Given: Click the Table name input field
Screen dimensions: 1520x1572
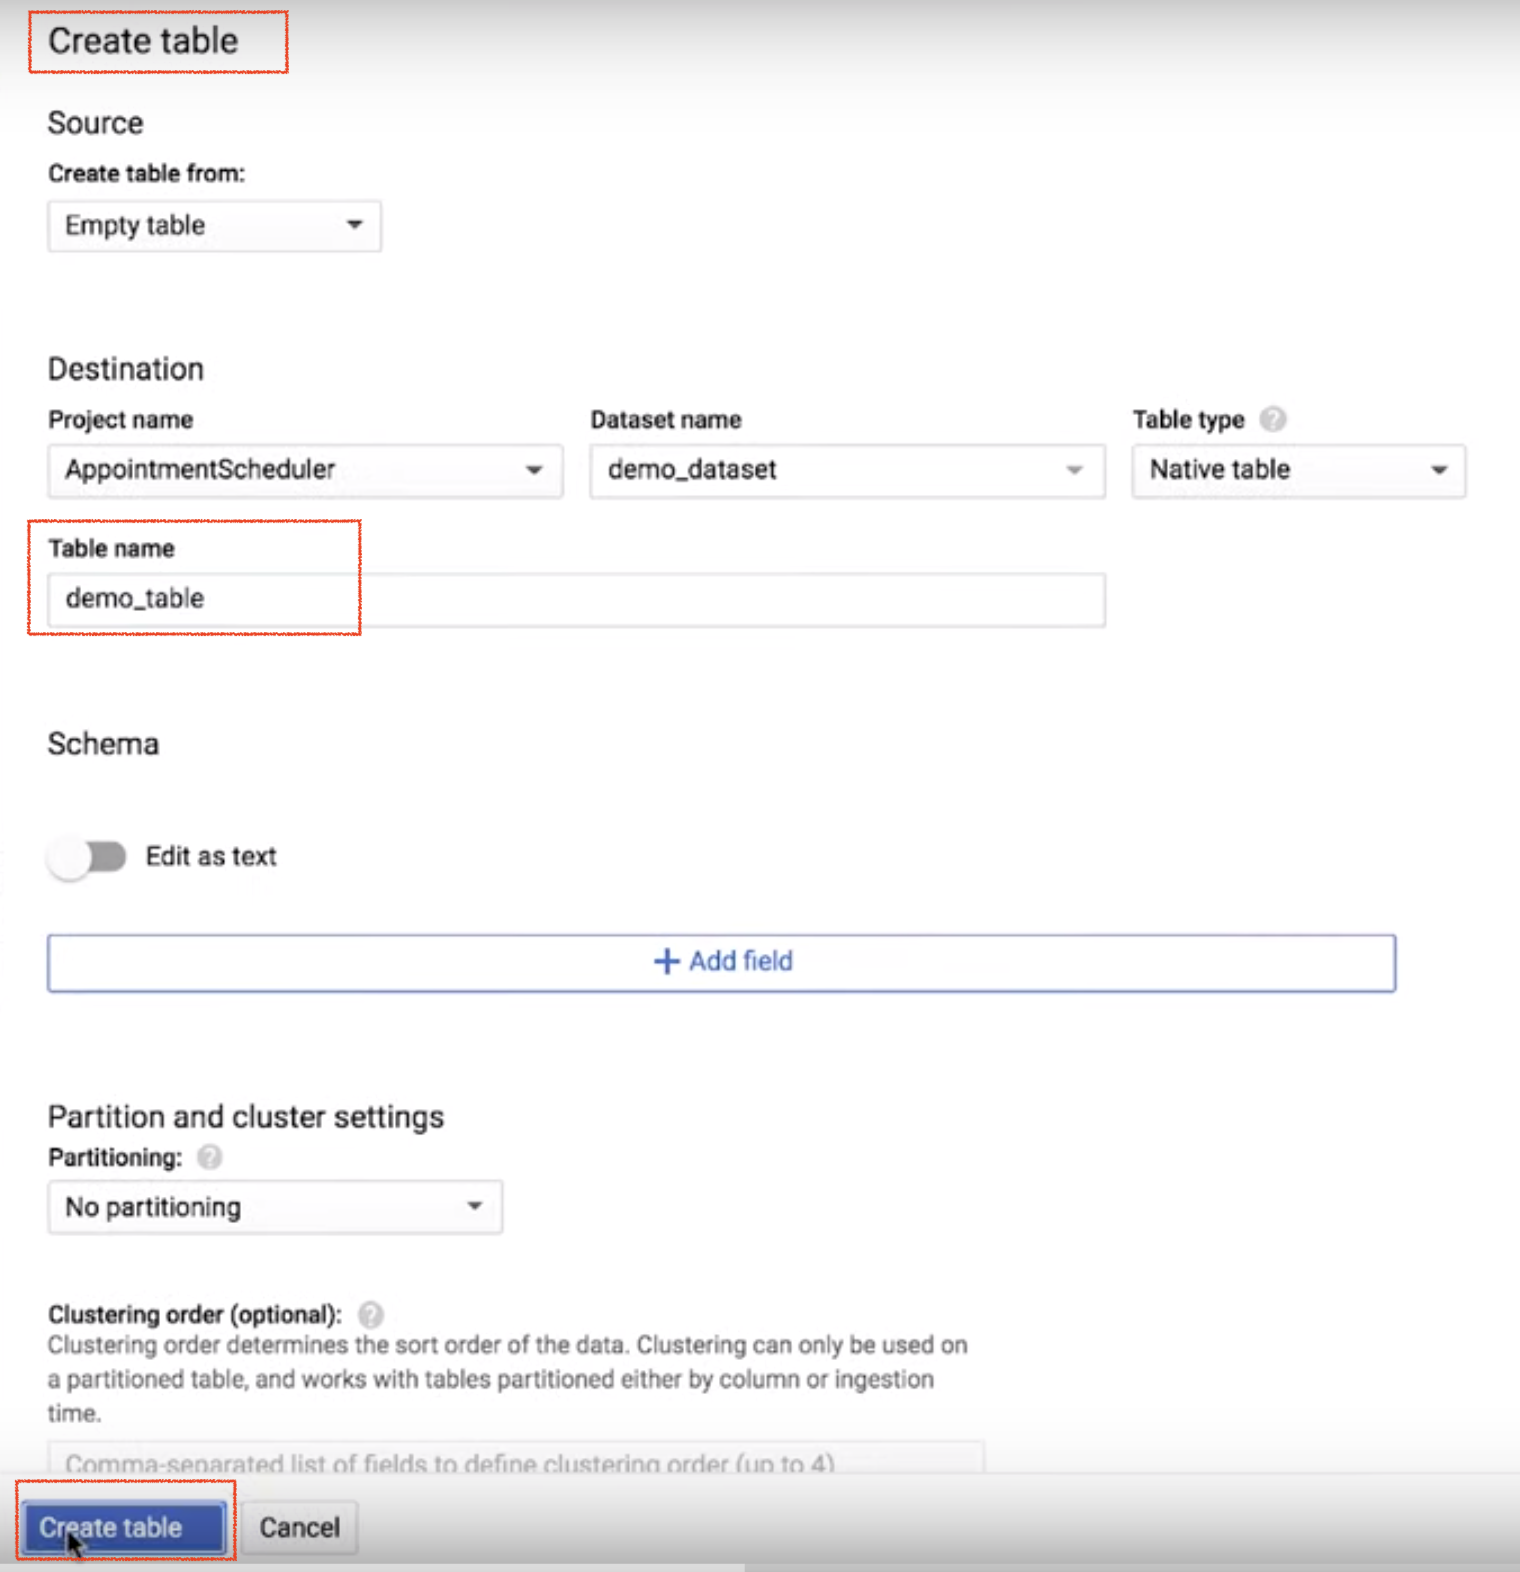Looking at the screenshot, I should [x=576, y=599].
